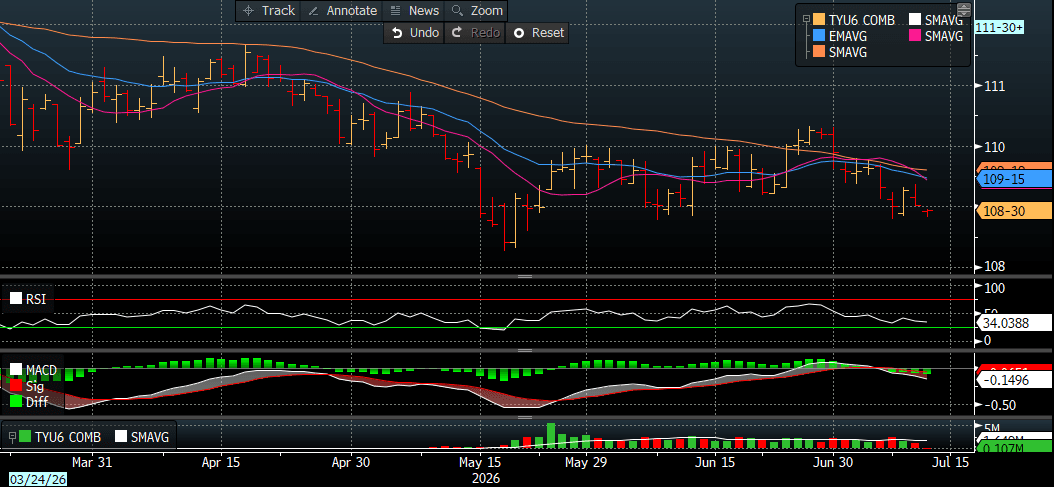Click the pink SMAVG legend swatch
The image size is (1054, 487).
915,36
